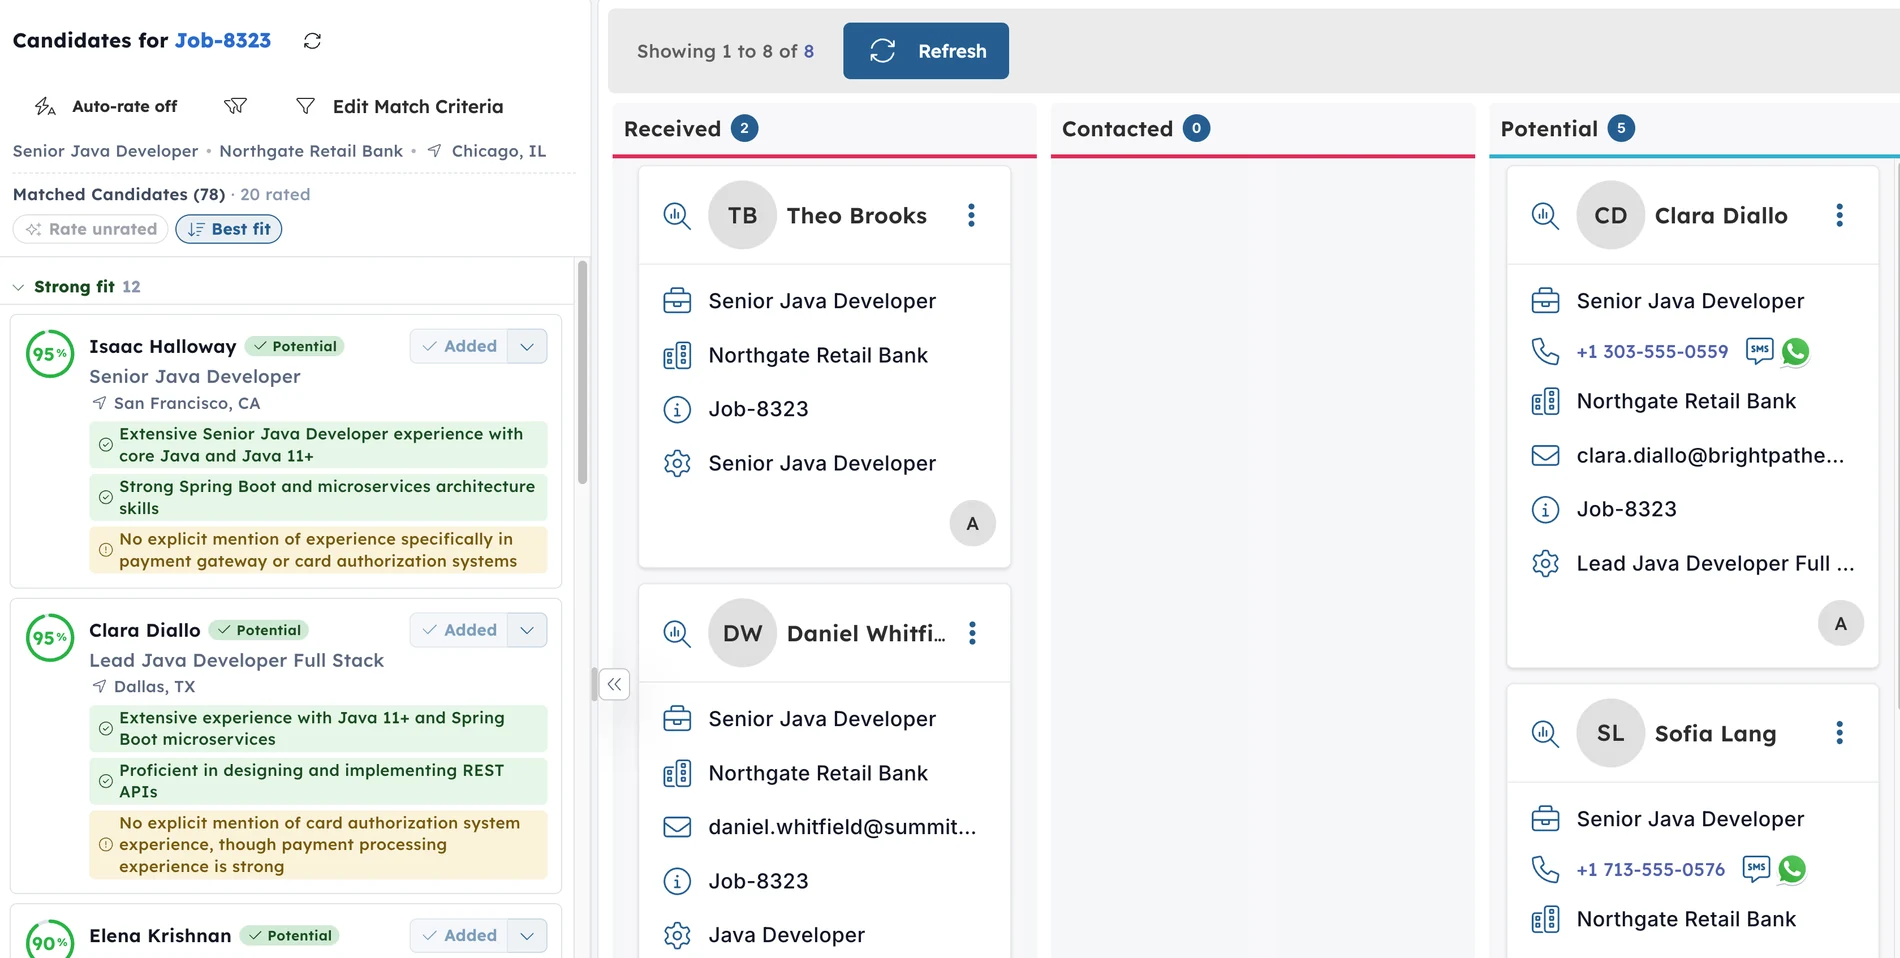
Task: Click the A badge on Clara Diallo card
Action: [1840, 623]
